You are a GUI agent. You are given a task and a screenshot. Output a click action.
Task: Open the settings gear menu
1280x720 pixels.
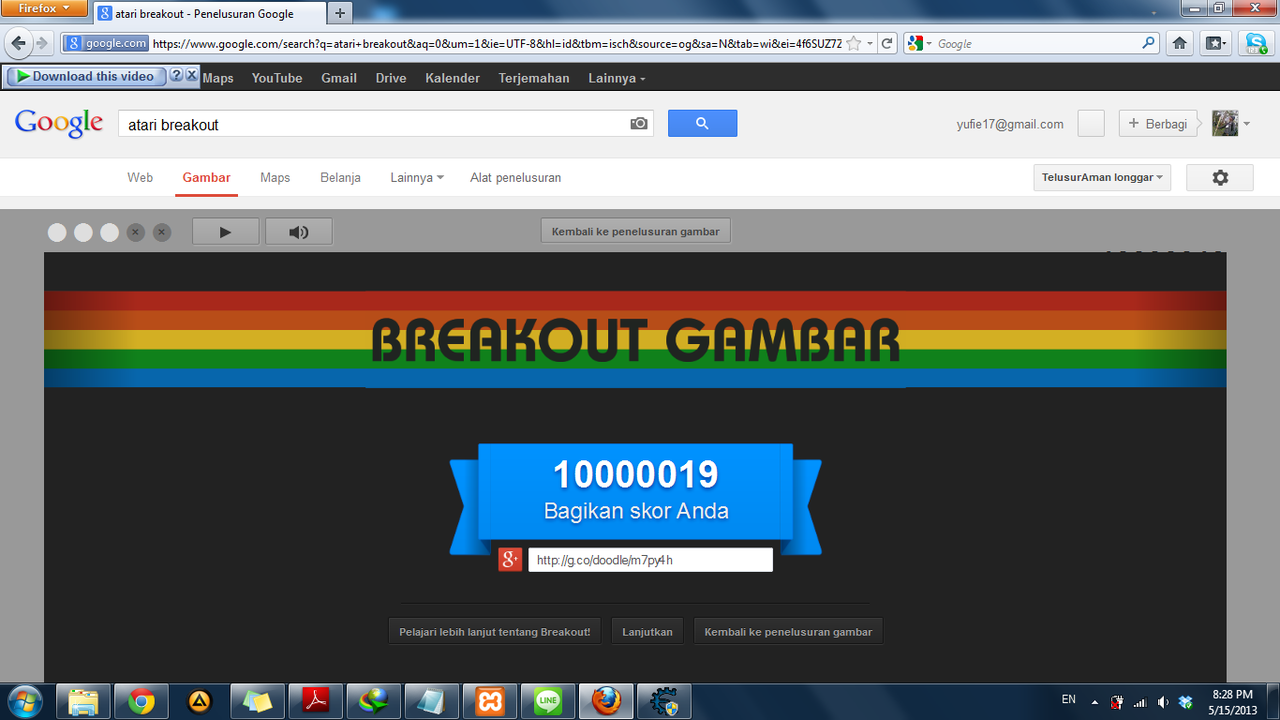click(1220, 177)
